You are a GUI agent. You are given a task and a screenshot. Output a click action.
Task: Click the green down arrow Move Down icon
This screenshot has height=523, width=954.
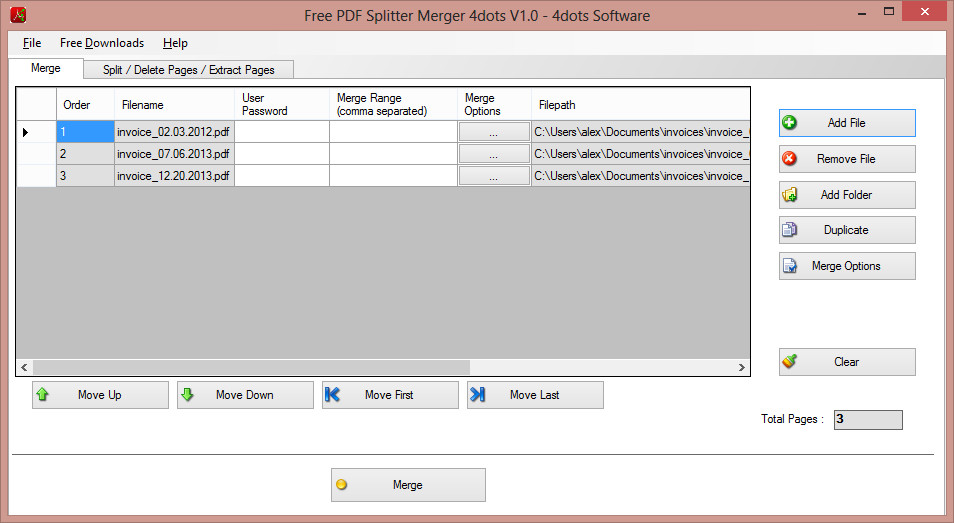pyautogui.click(x=187, y=395)
